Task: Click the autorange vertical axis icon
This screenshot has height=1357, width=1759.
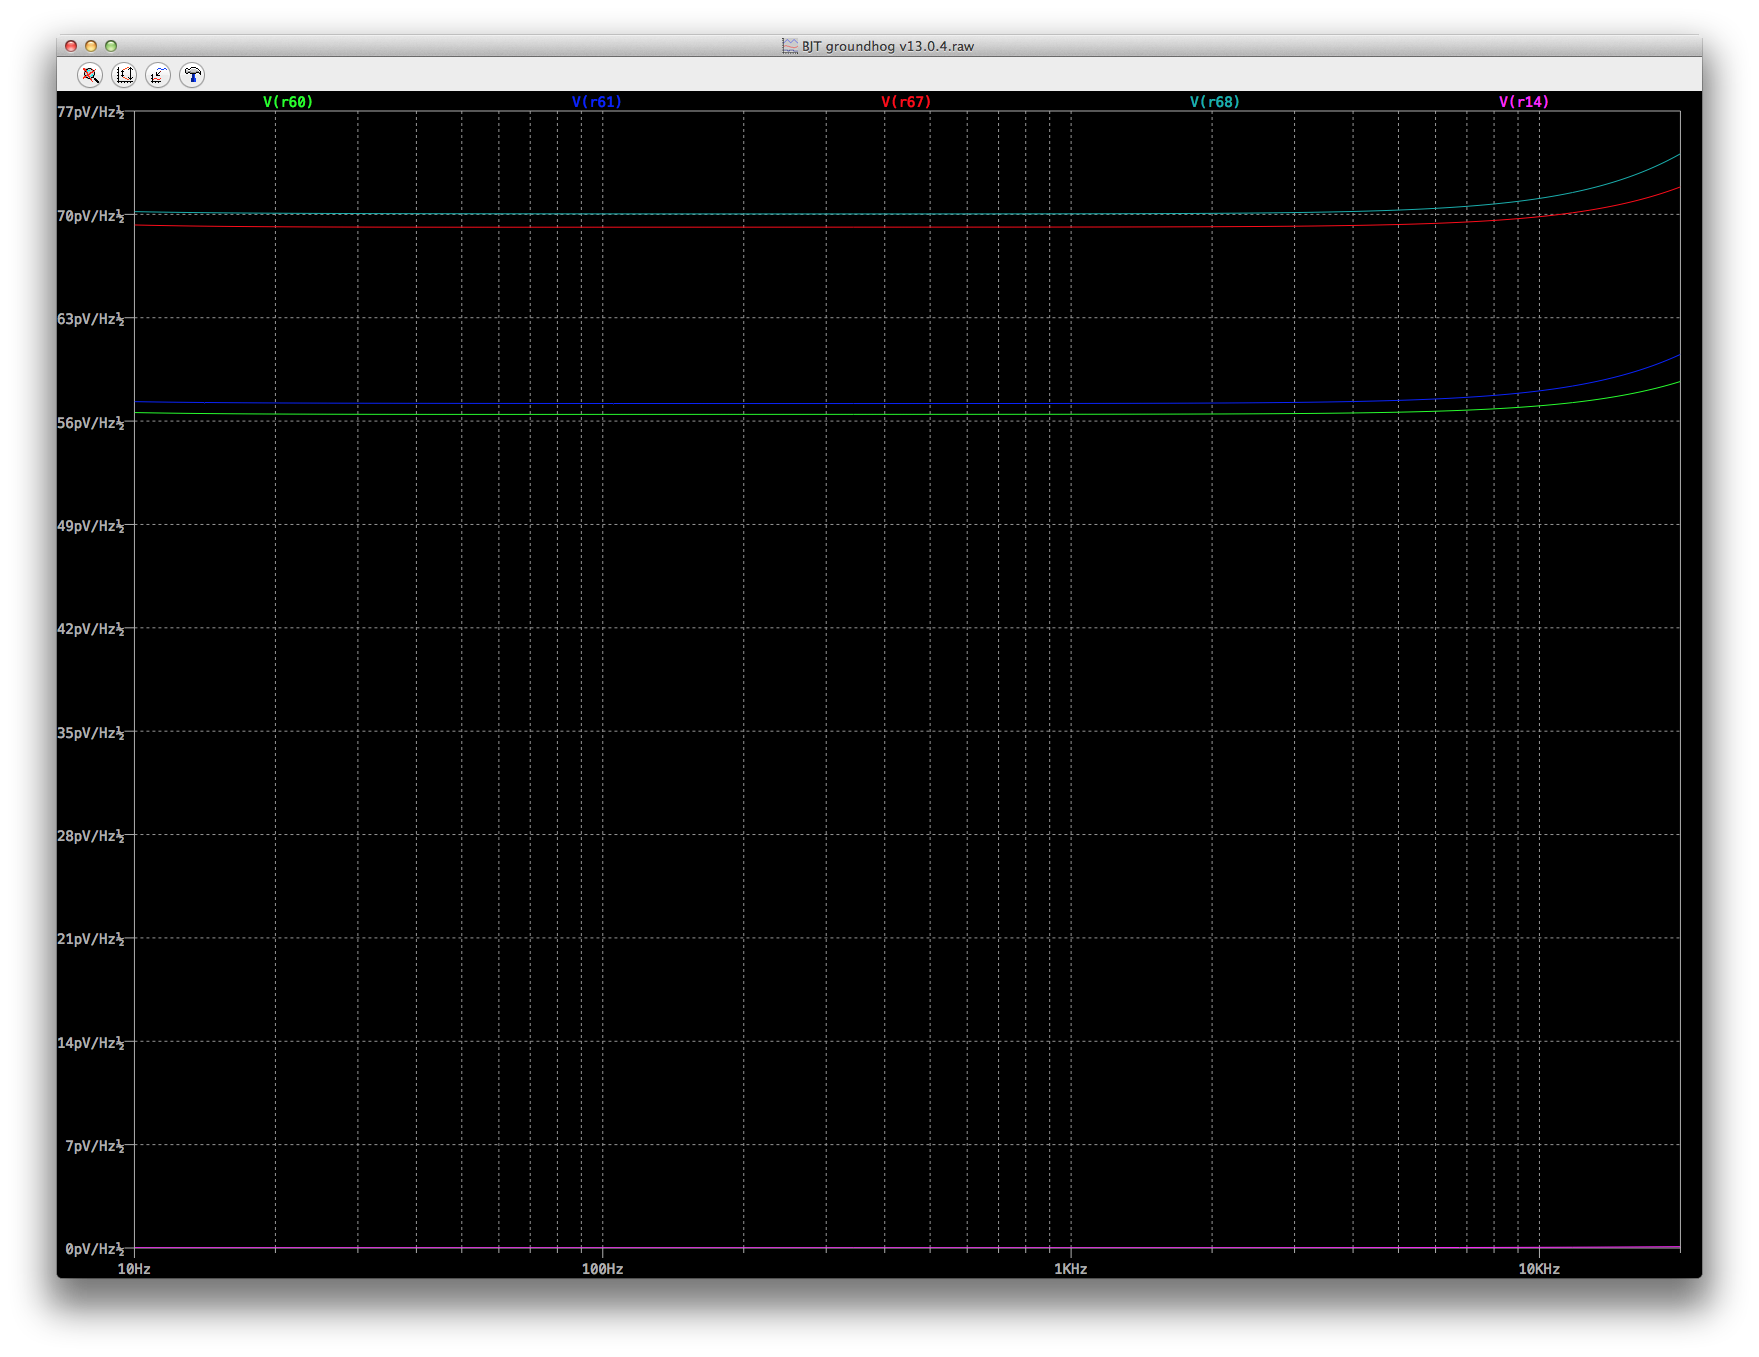Action: 124,75
